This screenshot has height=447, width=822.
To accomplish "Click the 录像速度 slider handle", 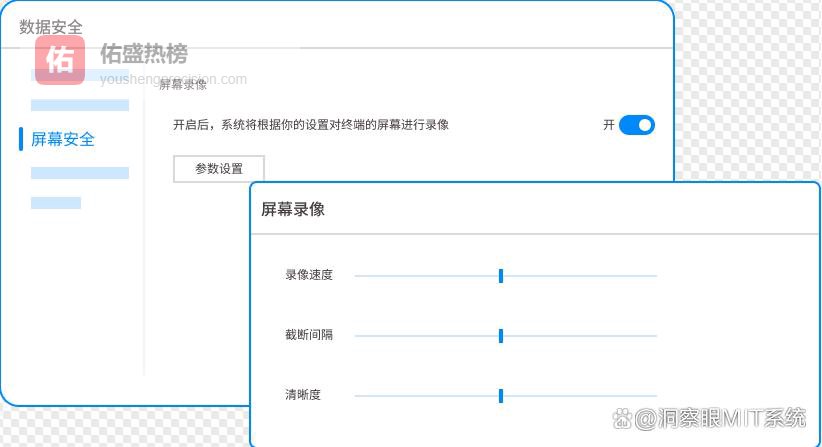I will tap(500, 276).
